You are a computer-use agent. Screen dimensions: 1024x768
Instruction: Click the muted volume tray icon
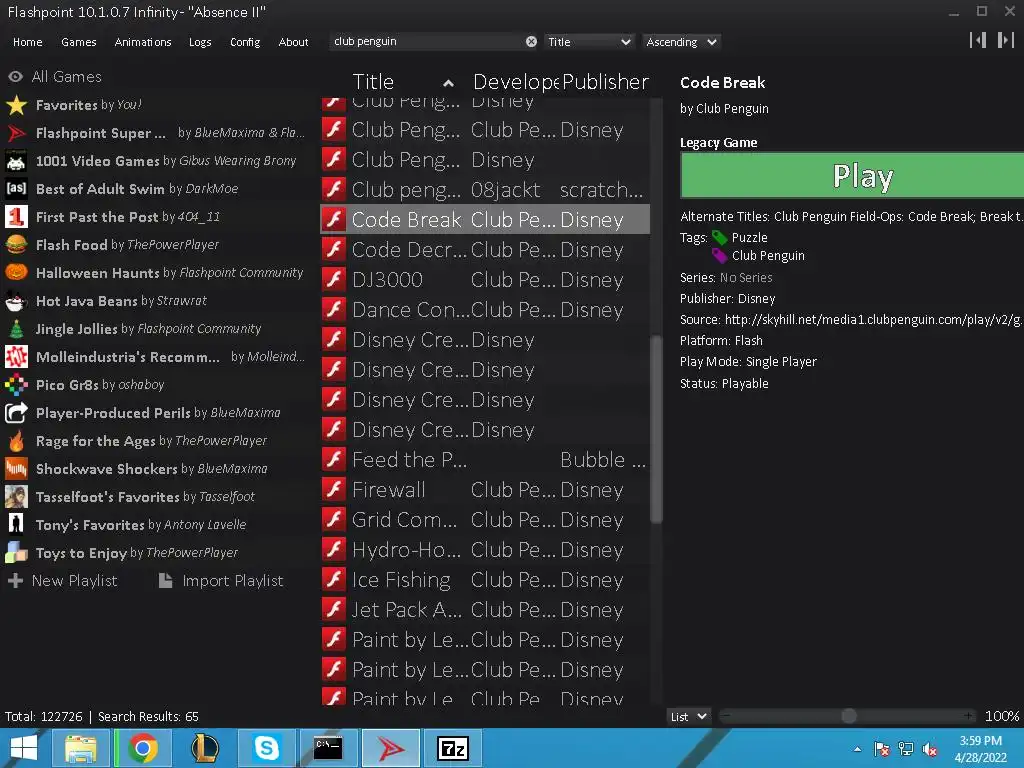pyautogui.click(x=930, y=750)
